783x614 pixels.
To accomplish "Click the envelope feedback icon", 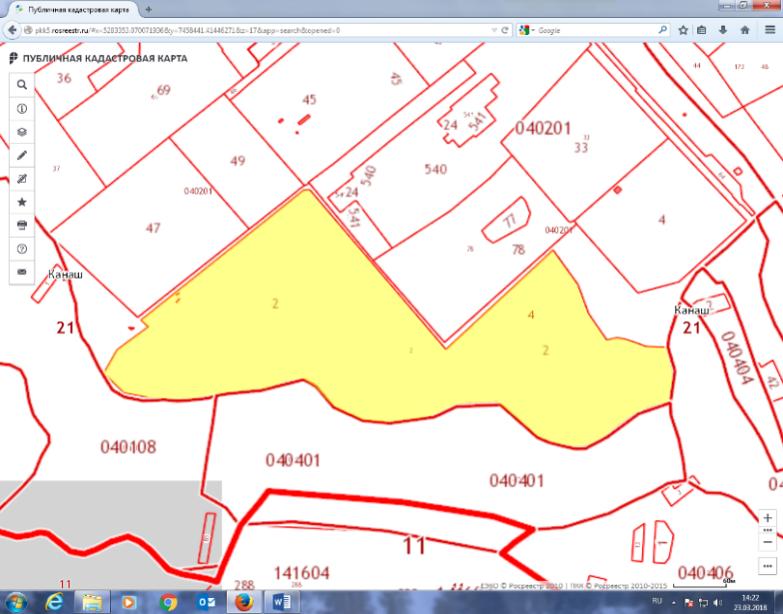I will (22, 271).
